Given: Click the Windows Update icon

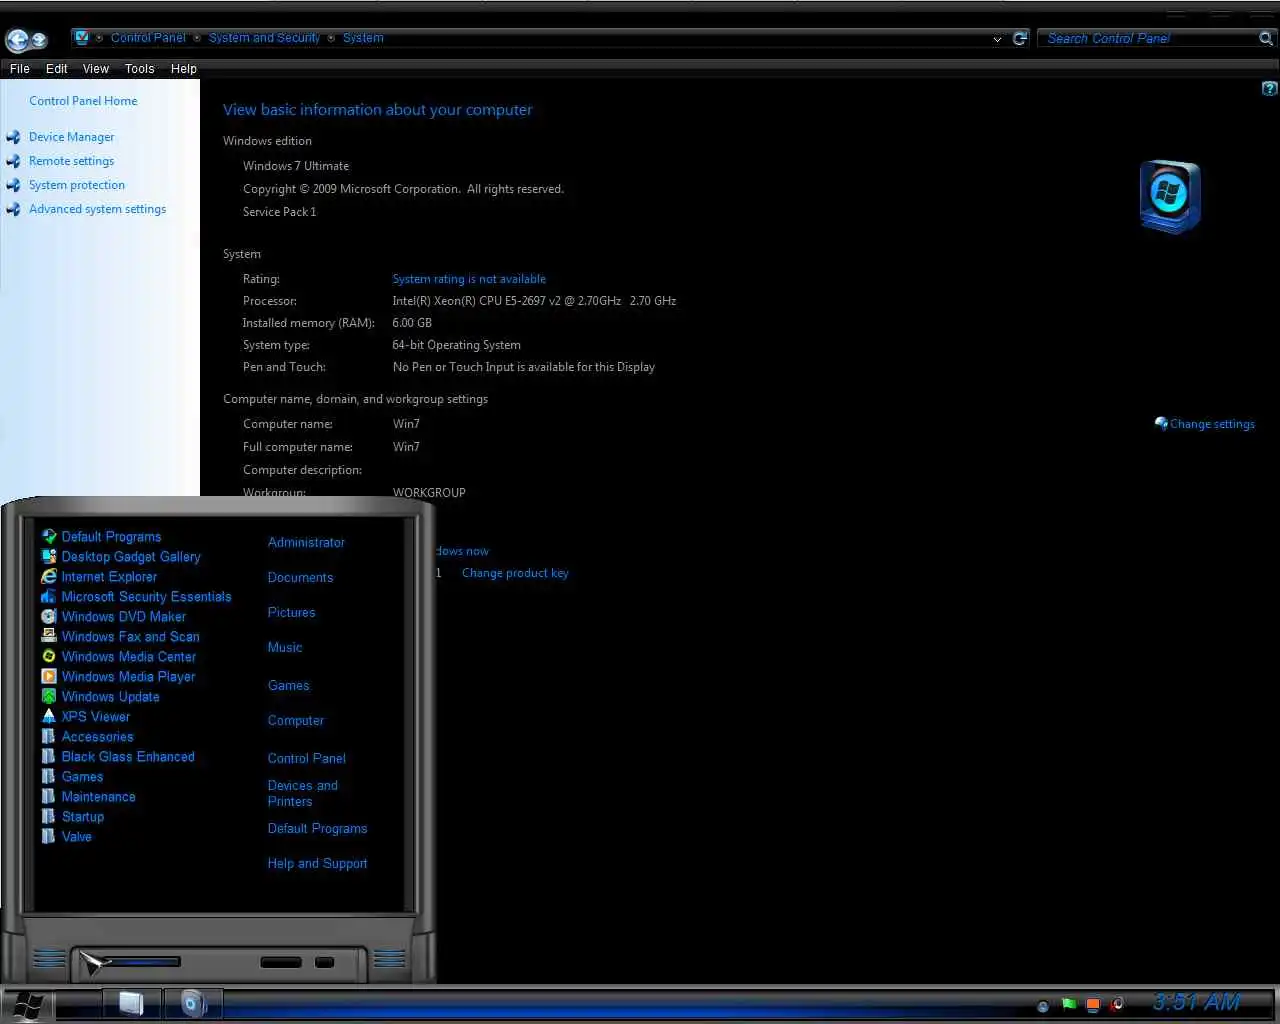Looking at the screenshot, I should click(49, 697).
